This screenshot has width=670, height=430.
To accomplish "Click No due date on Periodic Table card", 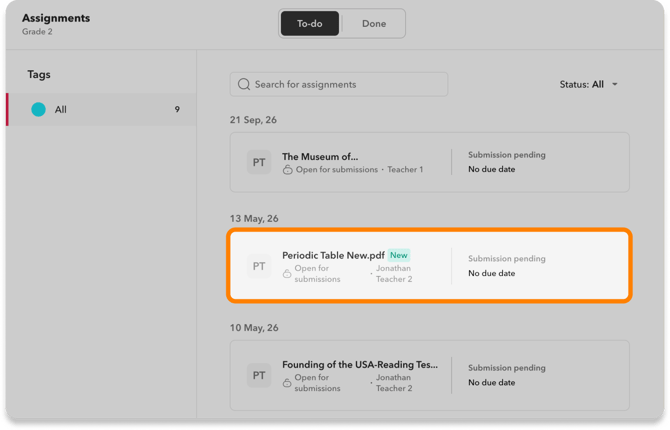I will 491,273.
